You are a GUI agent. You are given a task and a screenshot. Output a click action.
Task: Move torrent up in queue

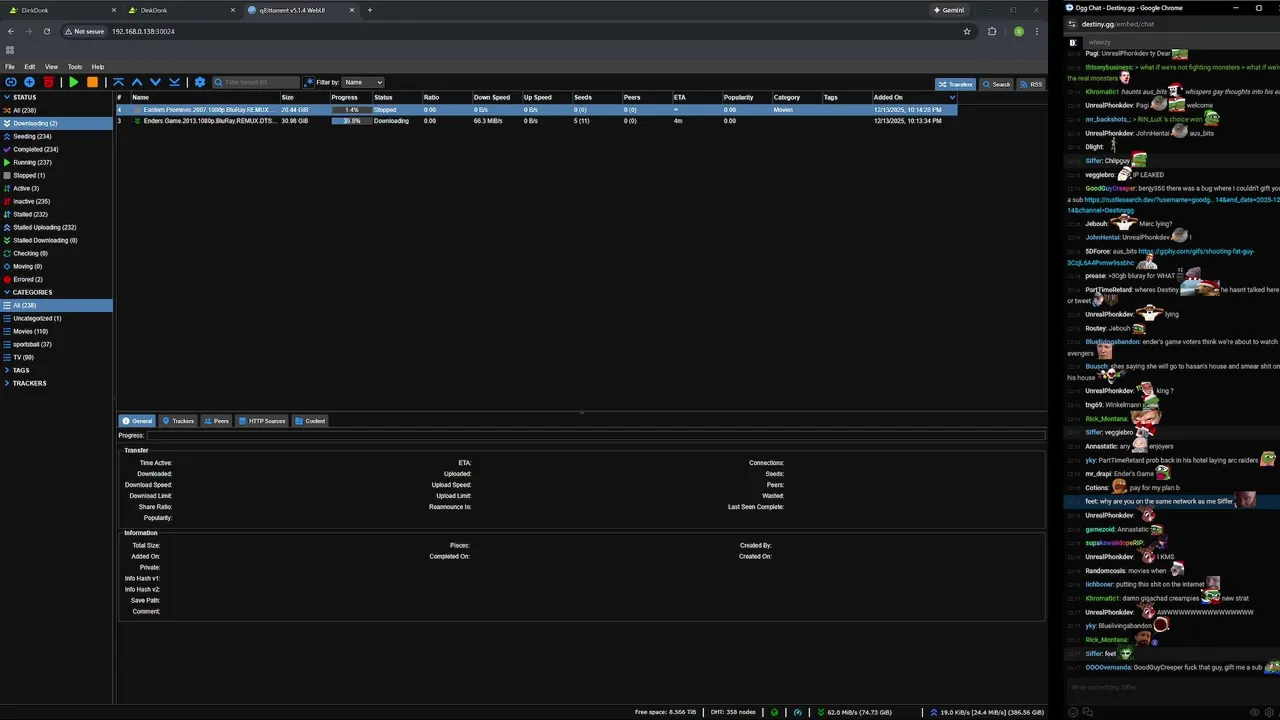(x=137, y=82)
